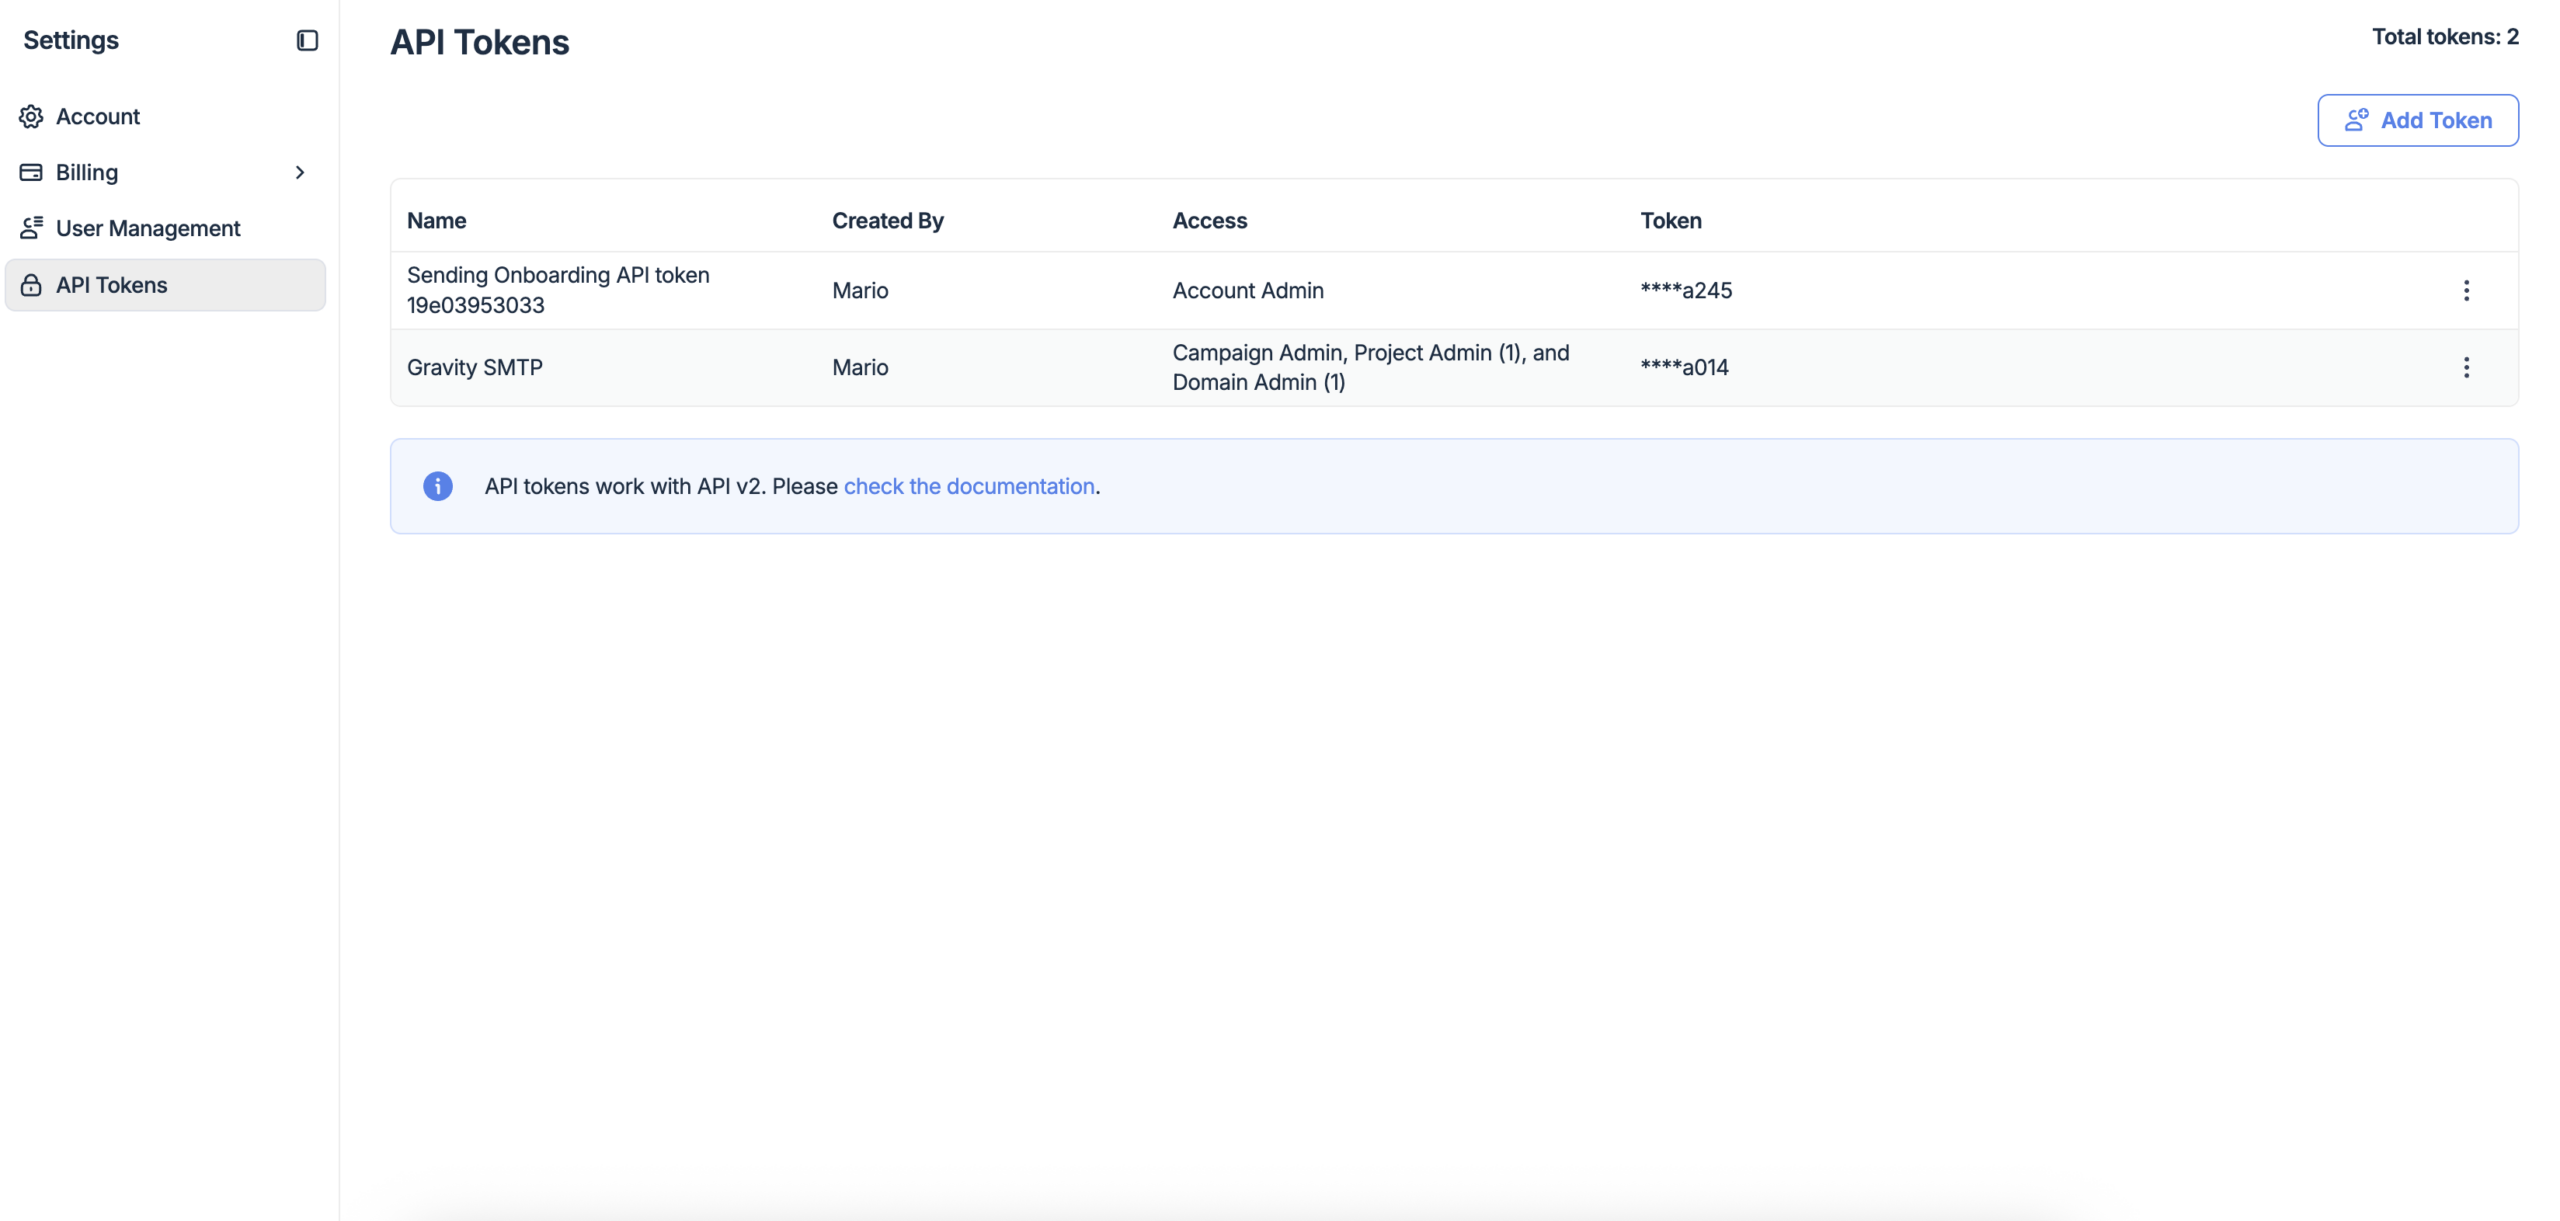Select Sending Onboarding API token name cell
The image size is (2560, 1221).
pyautogui.click(x=558, y=290)
